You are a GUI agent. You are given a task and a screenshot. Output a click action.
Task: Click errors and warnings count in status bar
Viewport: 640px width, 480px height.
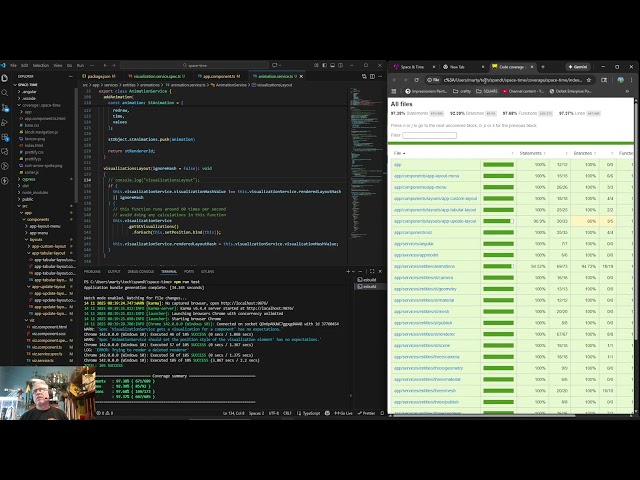(x=105, y=413)
